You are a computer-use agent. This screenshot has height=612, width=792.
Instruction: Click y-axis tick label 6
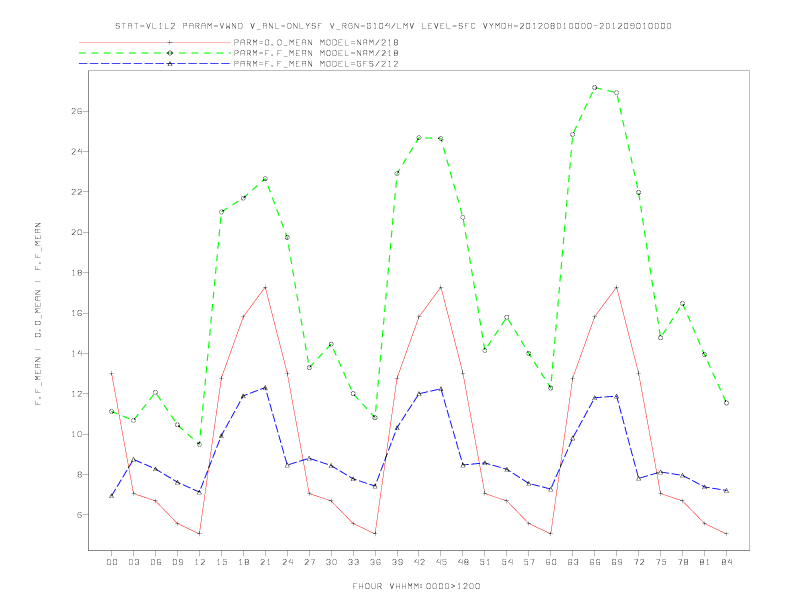79,515
